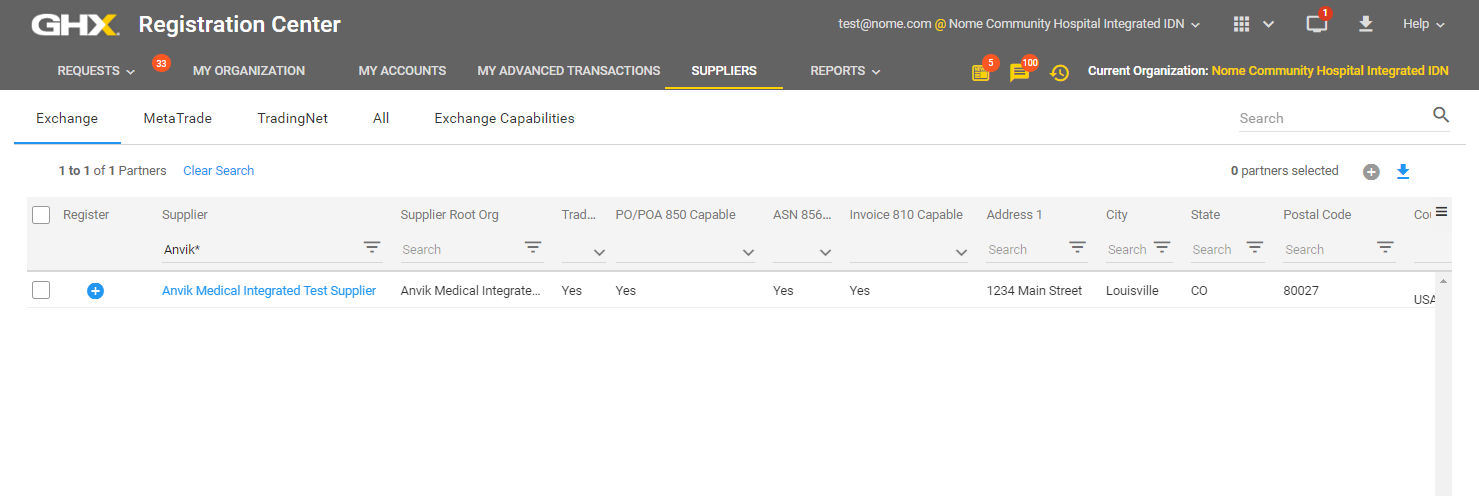Screen dimensions: 1479x496
Task: Focus the top-right Search field
Action: (x=1333, y=118)
